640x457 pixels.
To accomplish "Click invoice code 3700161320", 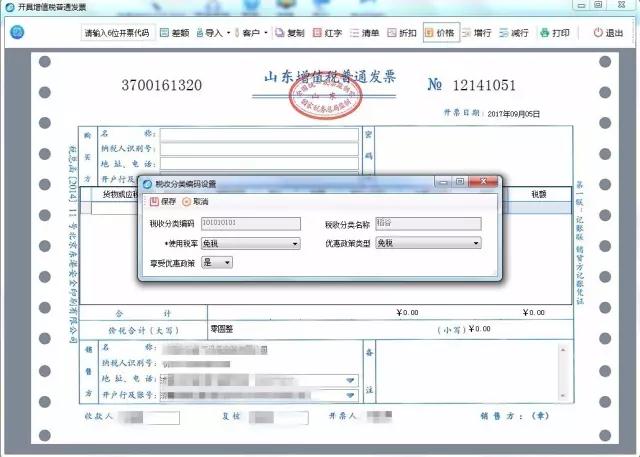I will (x=162, y=85).
